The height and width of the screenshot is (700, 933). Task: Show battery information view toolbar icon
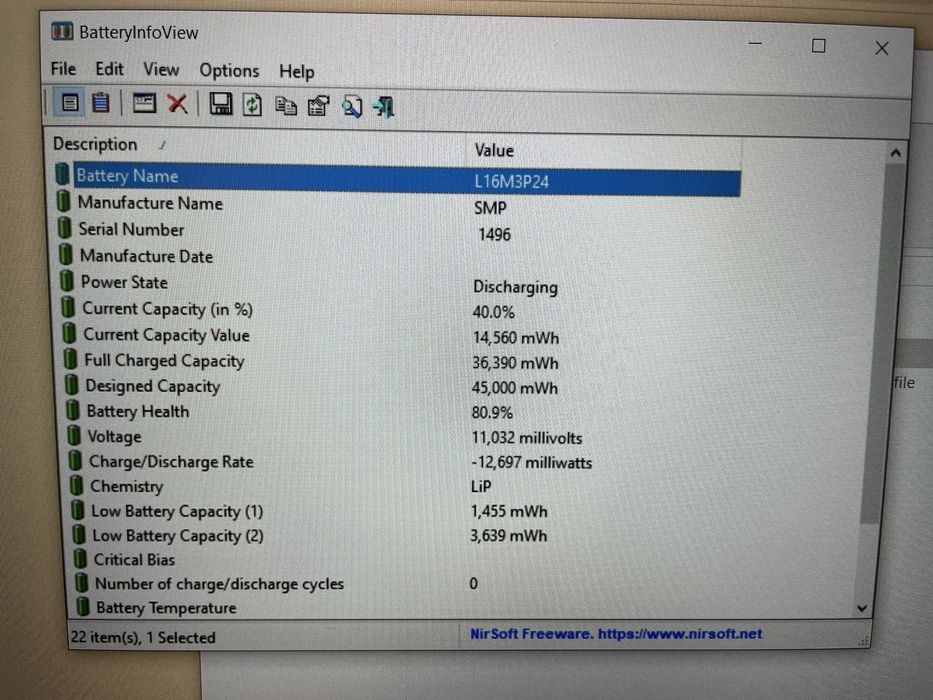(x=70, y=103)
